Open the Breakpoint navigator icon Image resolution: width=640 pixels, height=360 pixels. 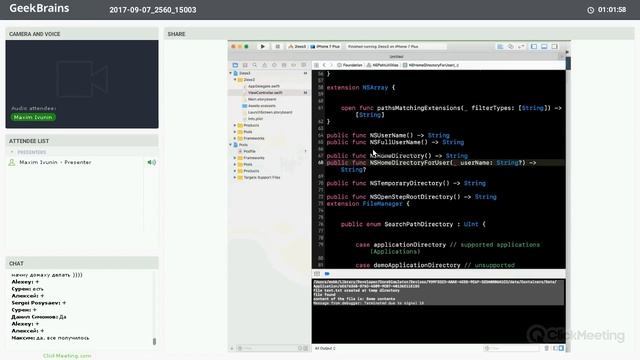click(x=294, y=65)
